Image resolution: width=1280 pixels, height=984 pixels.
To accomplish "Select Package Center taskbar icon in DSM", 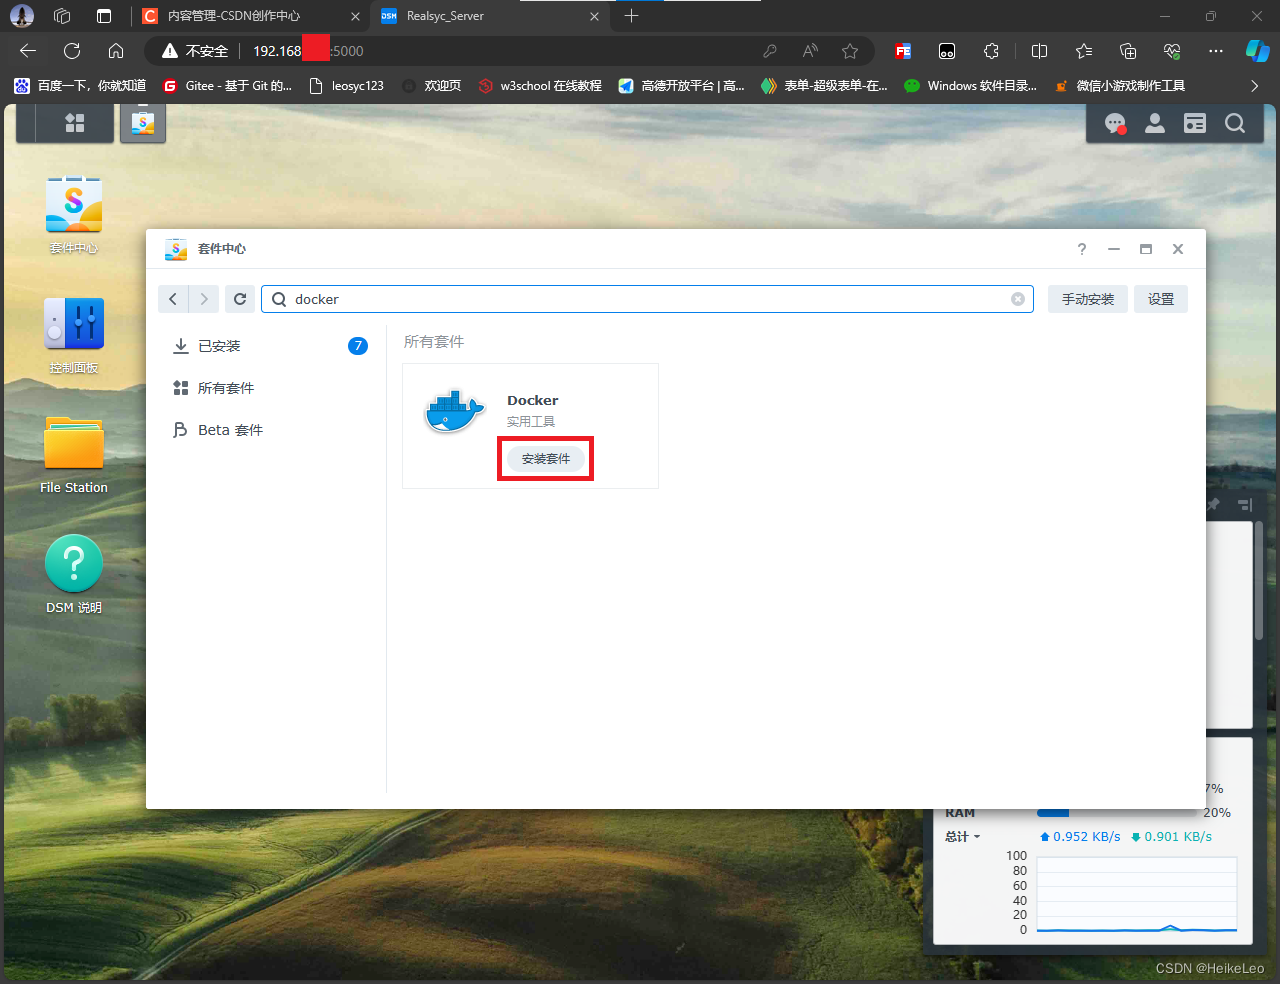I will (143, 123).
